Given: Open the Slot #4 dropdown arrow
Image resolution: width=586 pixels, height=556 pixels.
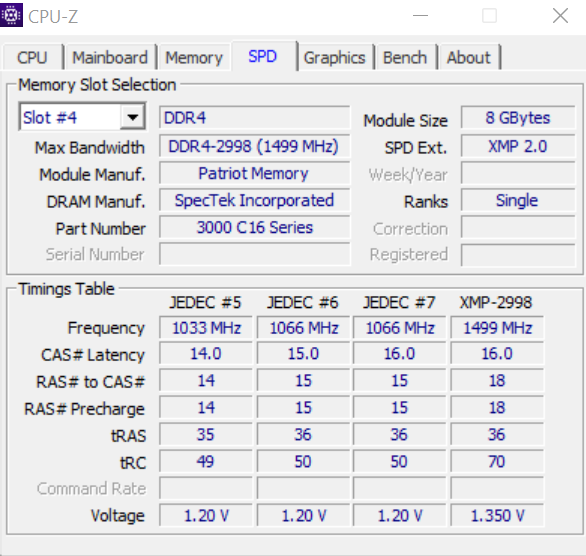Looking at the screenshot, I should 133,117.
